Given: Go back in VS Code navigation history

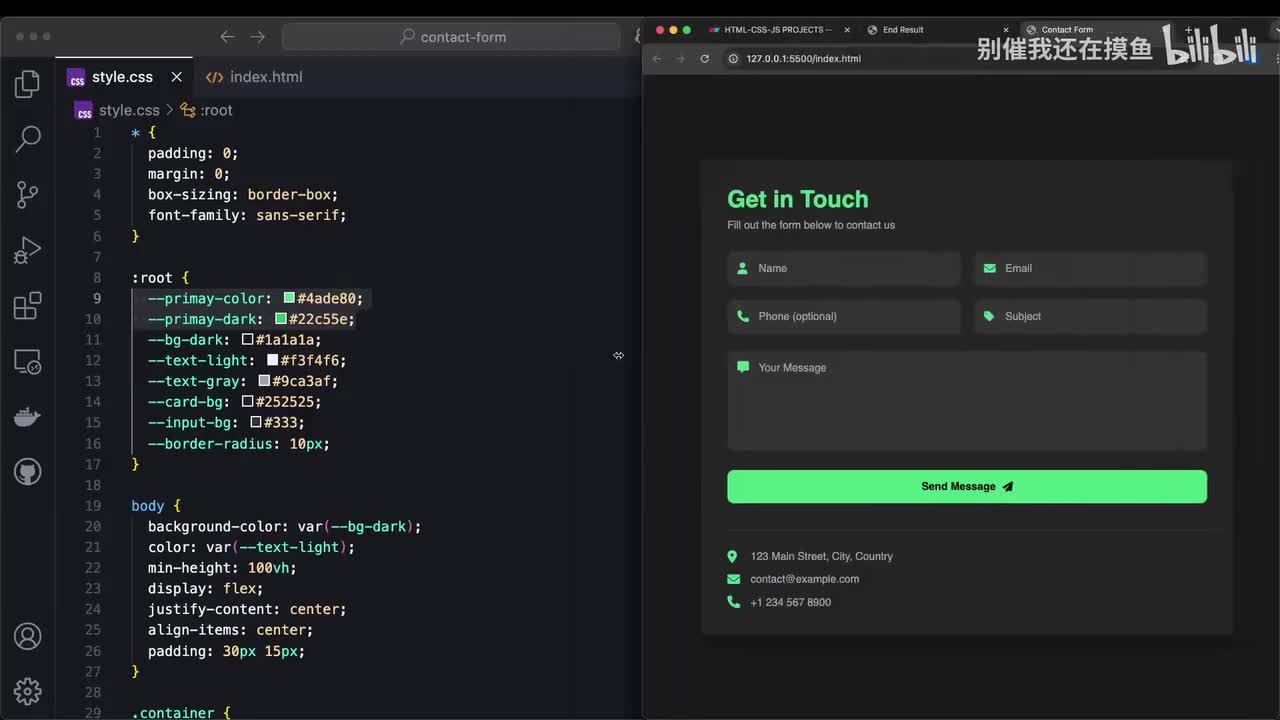Looking at the screenshot, I should point(227,37).
